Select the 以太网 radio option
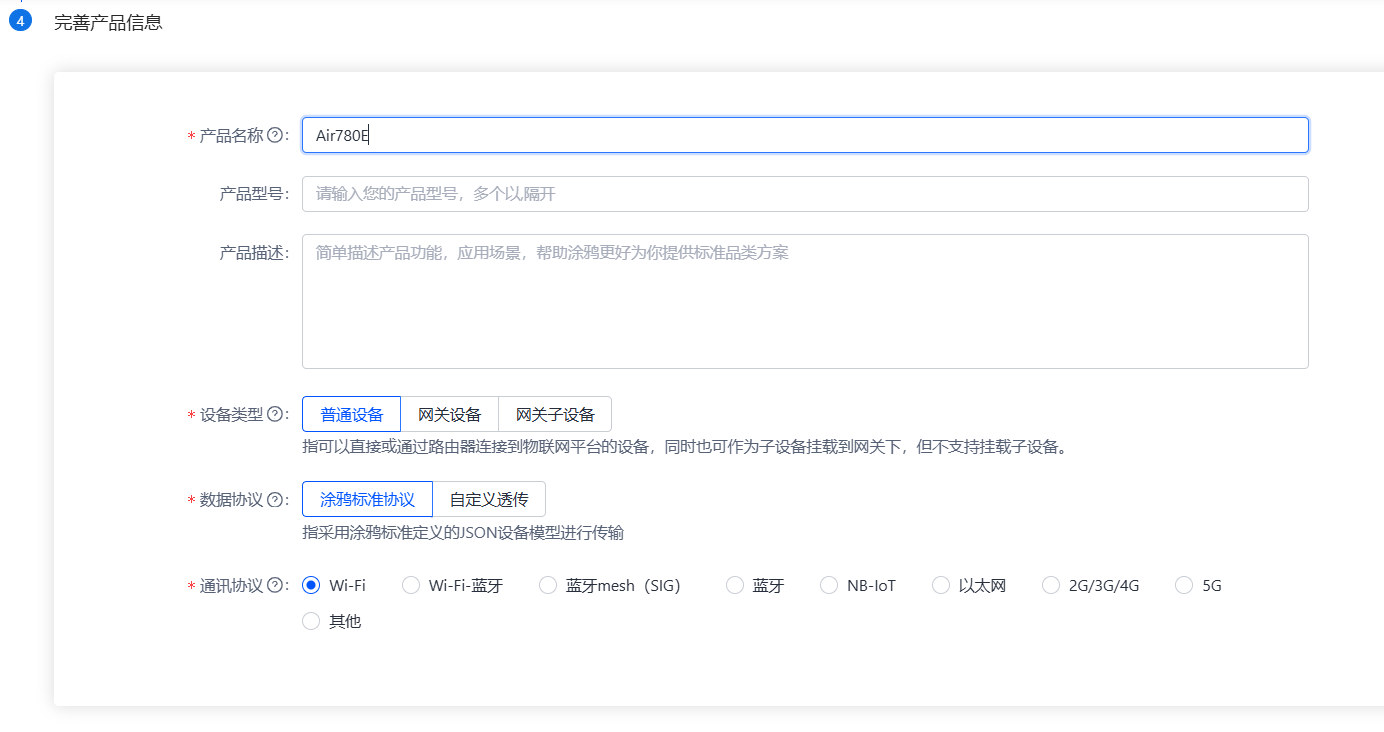This screenshot has height=732, width=1384. pyautogui.click(x=941, y=585)
